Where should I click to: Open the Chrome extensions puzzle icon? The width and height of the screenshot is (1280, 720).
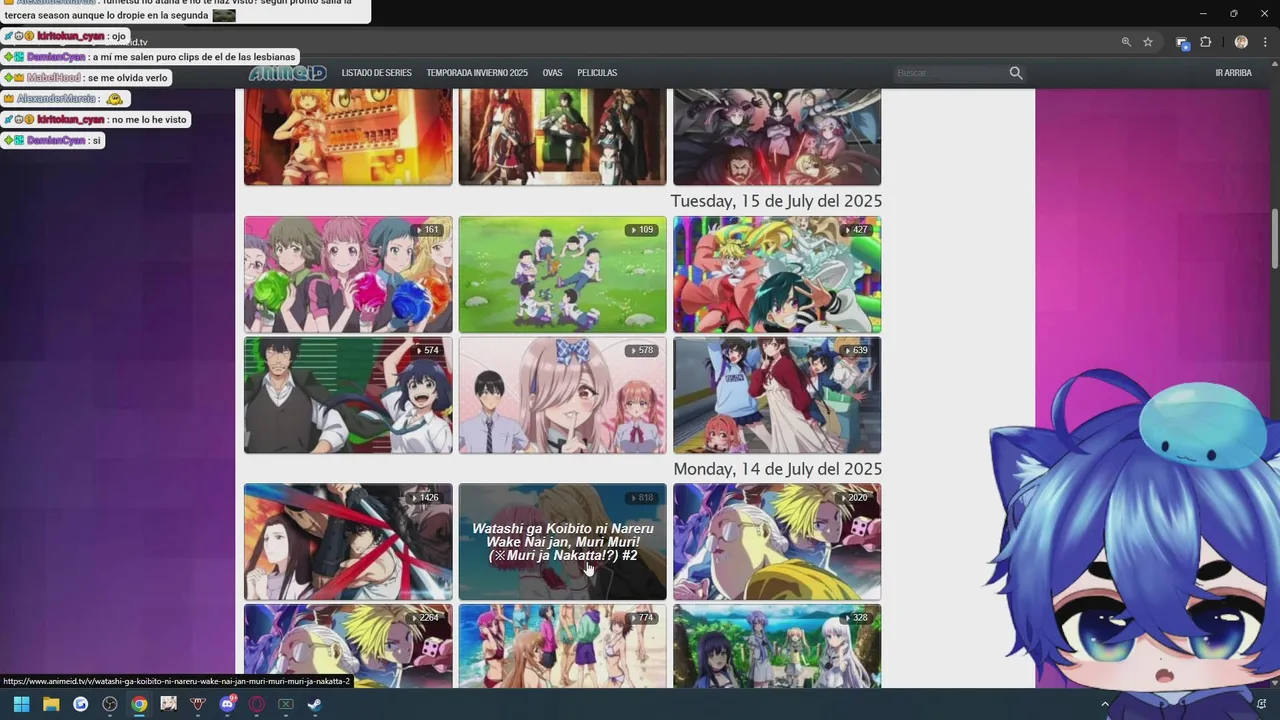(1205, 42)
